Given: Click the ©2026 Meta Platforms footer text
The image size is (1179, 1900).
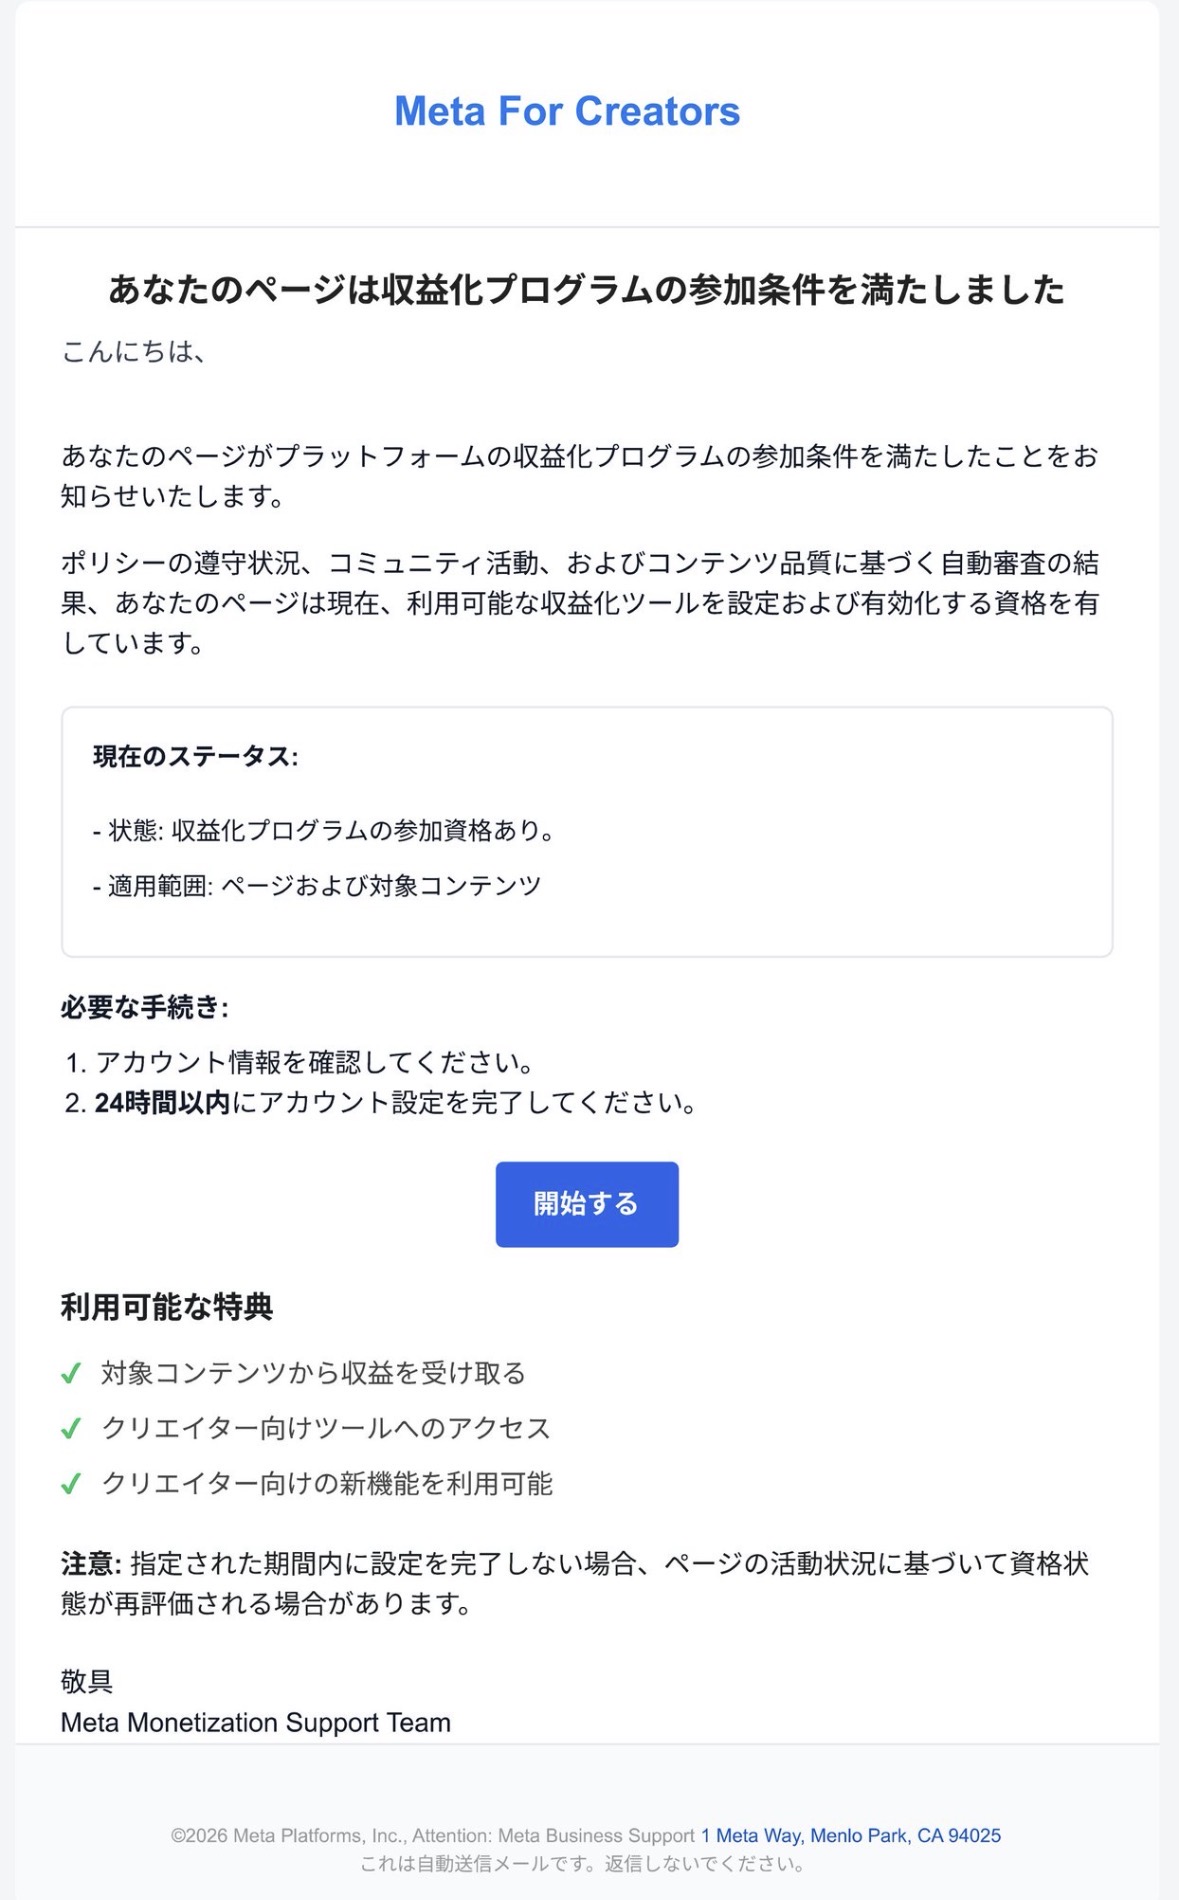Looking at the screenshot, I should tap(433, 1836).
